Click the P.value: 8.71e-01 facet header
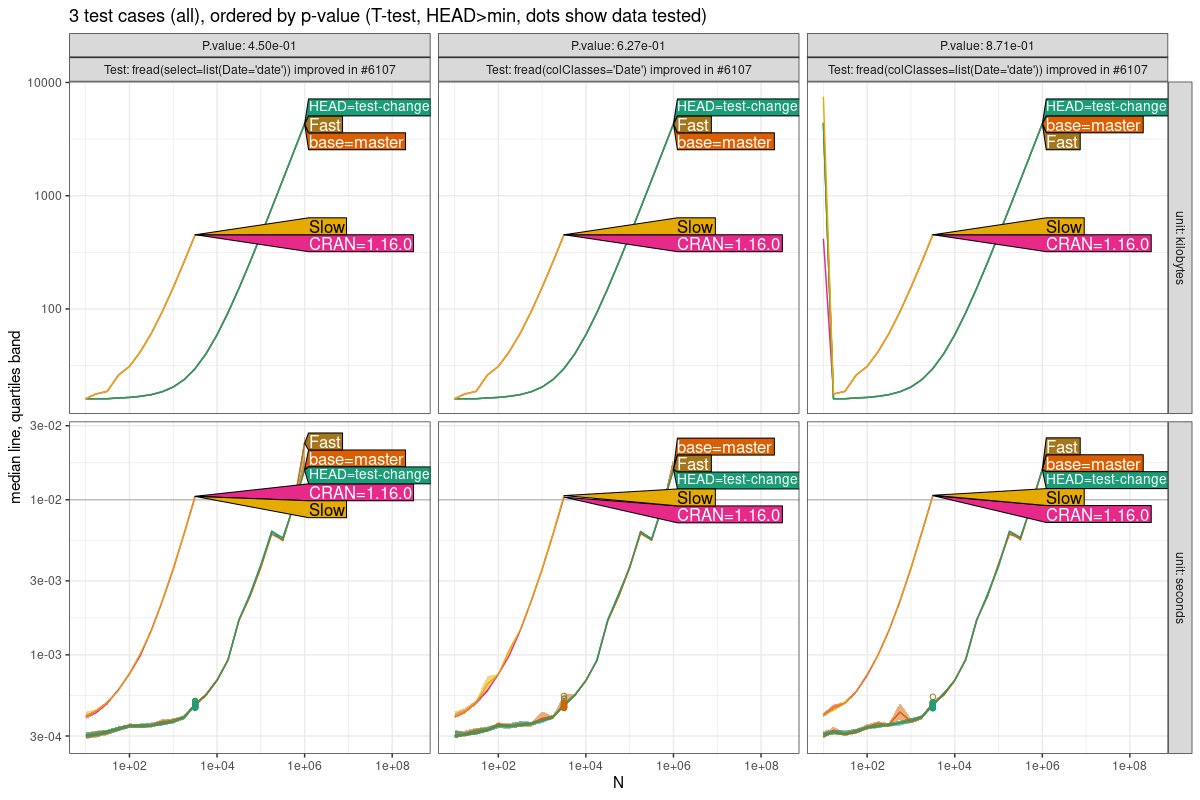Image resolution: width=1200 pixels, height=800 pixels. [x=986, y=45]
